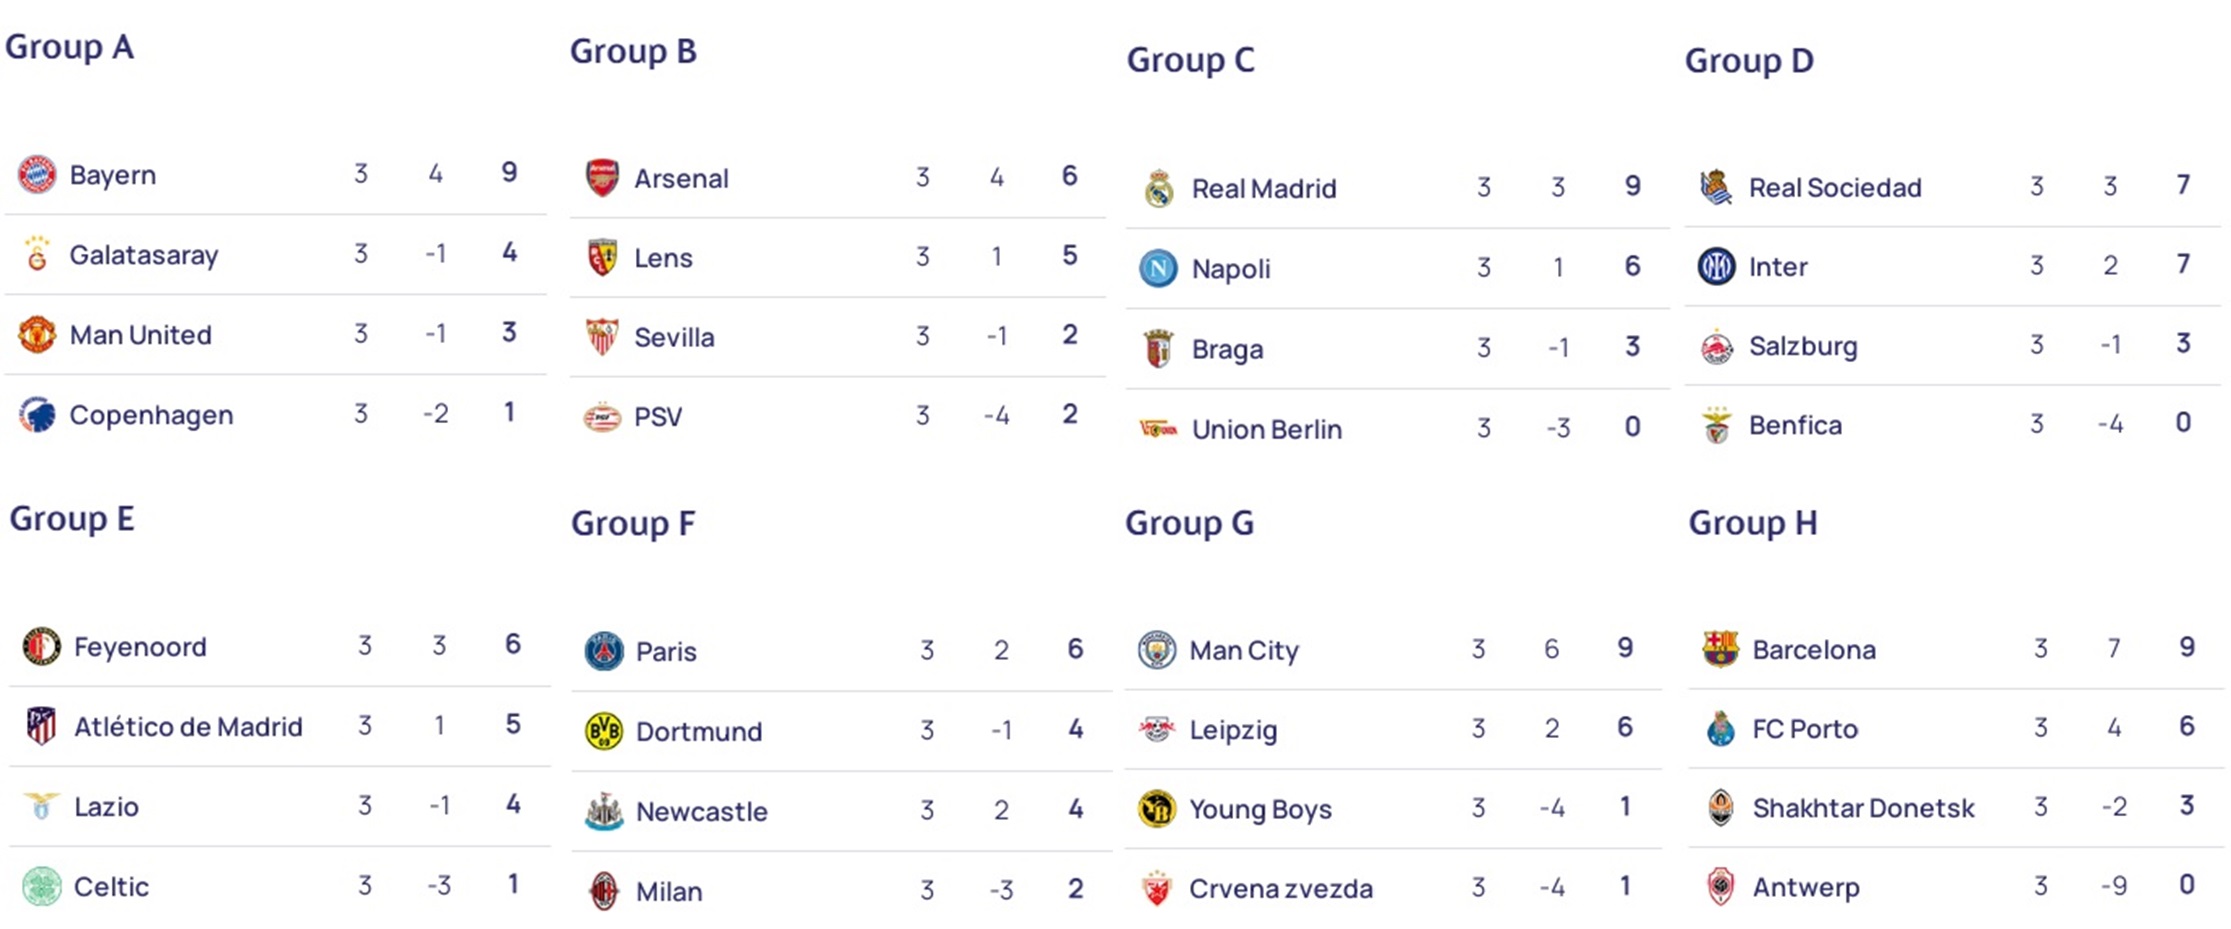Click the Newcastle row in Group F
The image size is (2231, 929).
pyautogui.click(x=841, y=811)
